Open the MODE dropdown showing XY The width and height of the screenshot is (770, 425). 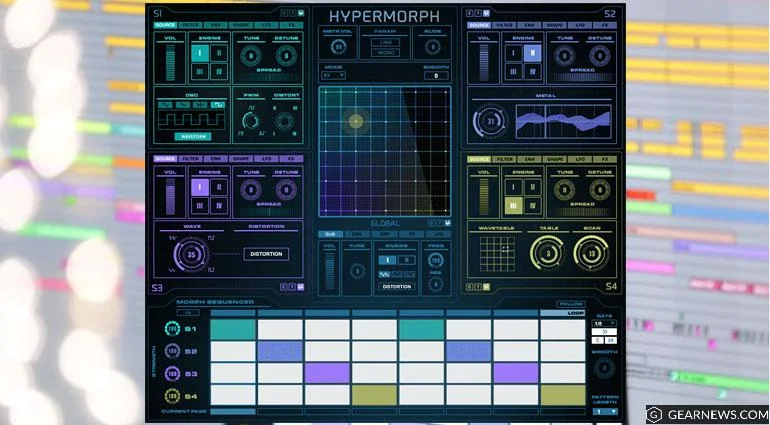(x=333, y=76)
